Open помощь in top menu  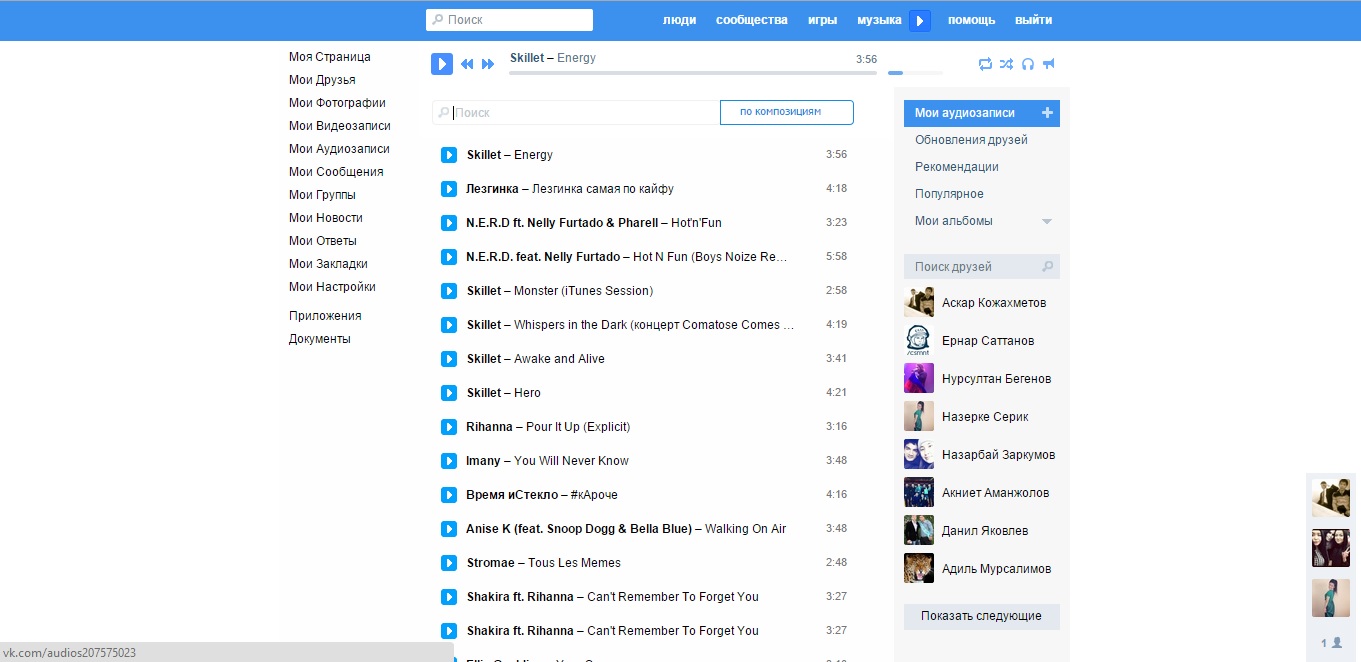[x=972, y=20]
